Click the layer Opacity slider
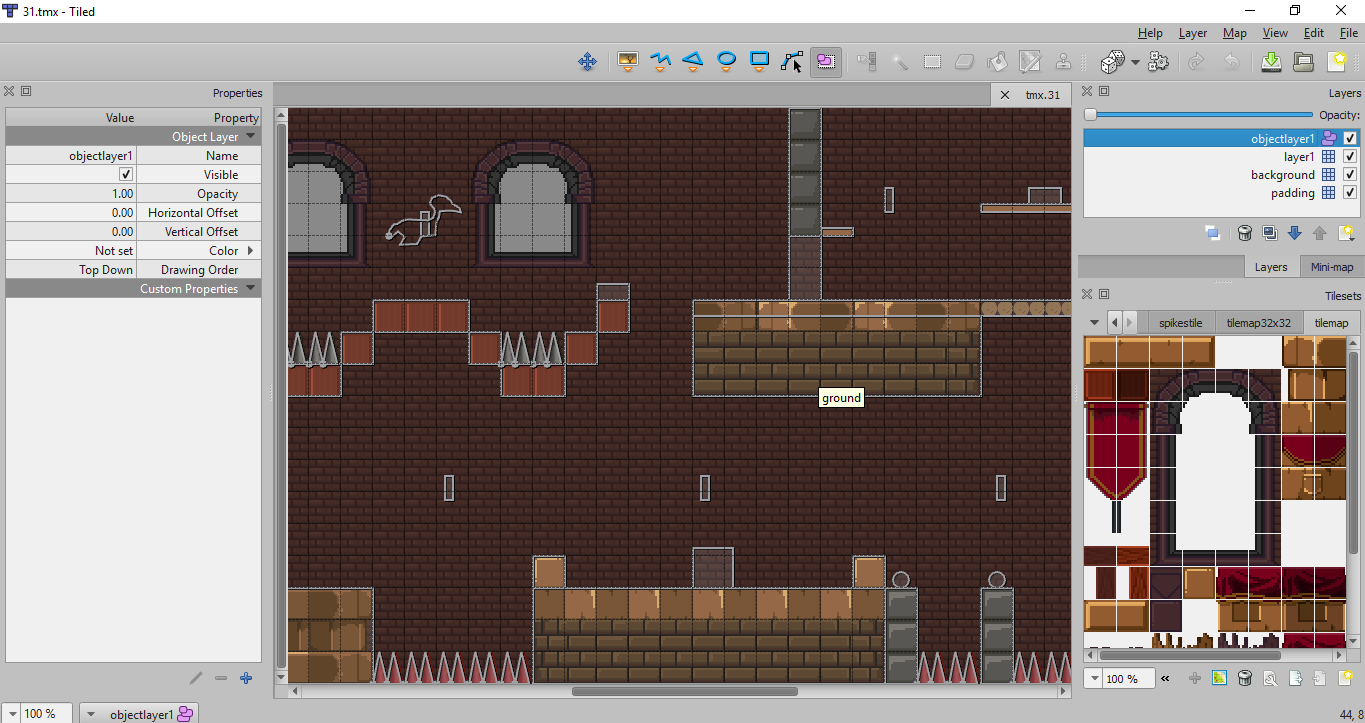 [1200, 116]
